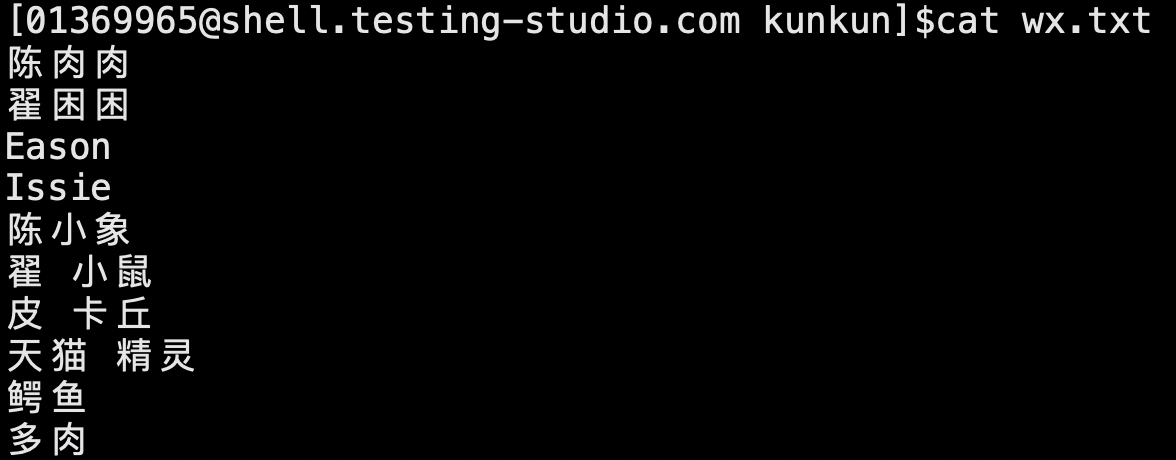The height and width of the screenshot is (460, 1176).
Task: Click the character 翟 in 翟 小鼠 line
Action: pyautogui.click(x=25, y=272)
